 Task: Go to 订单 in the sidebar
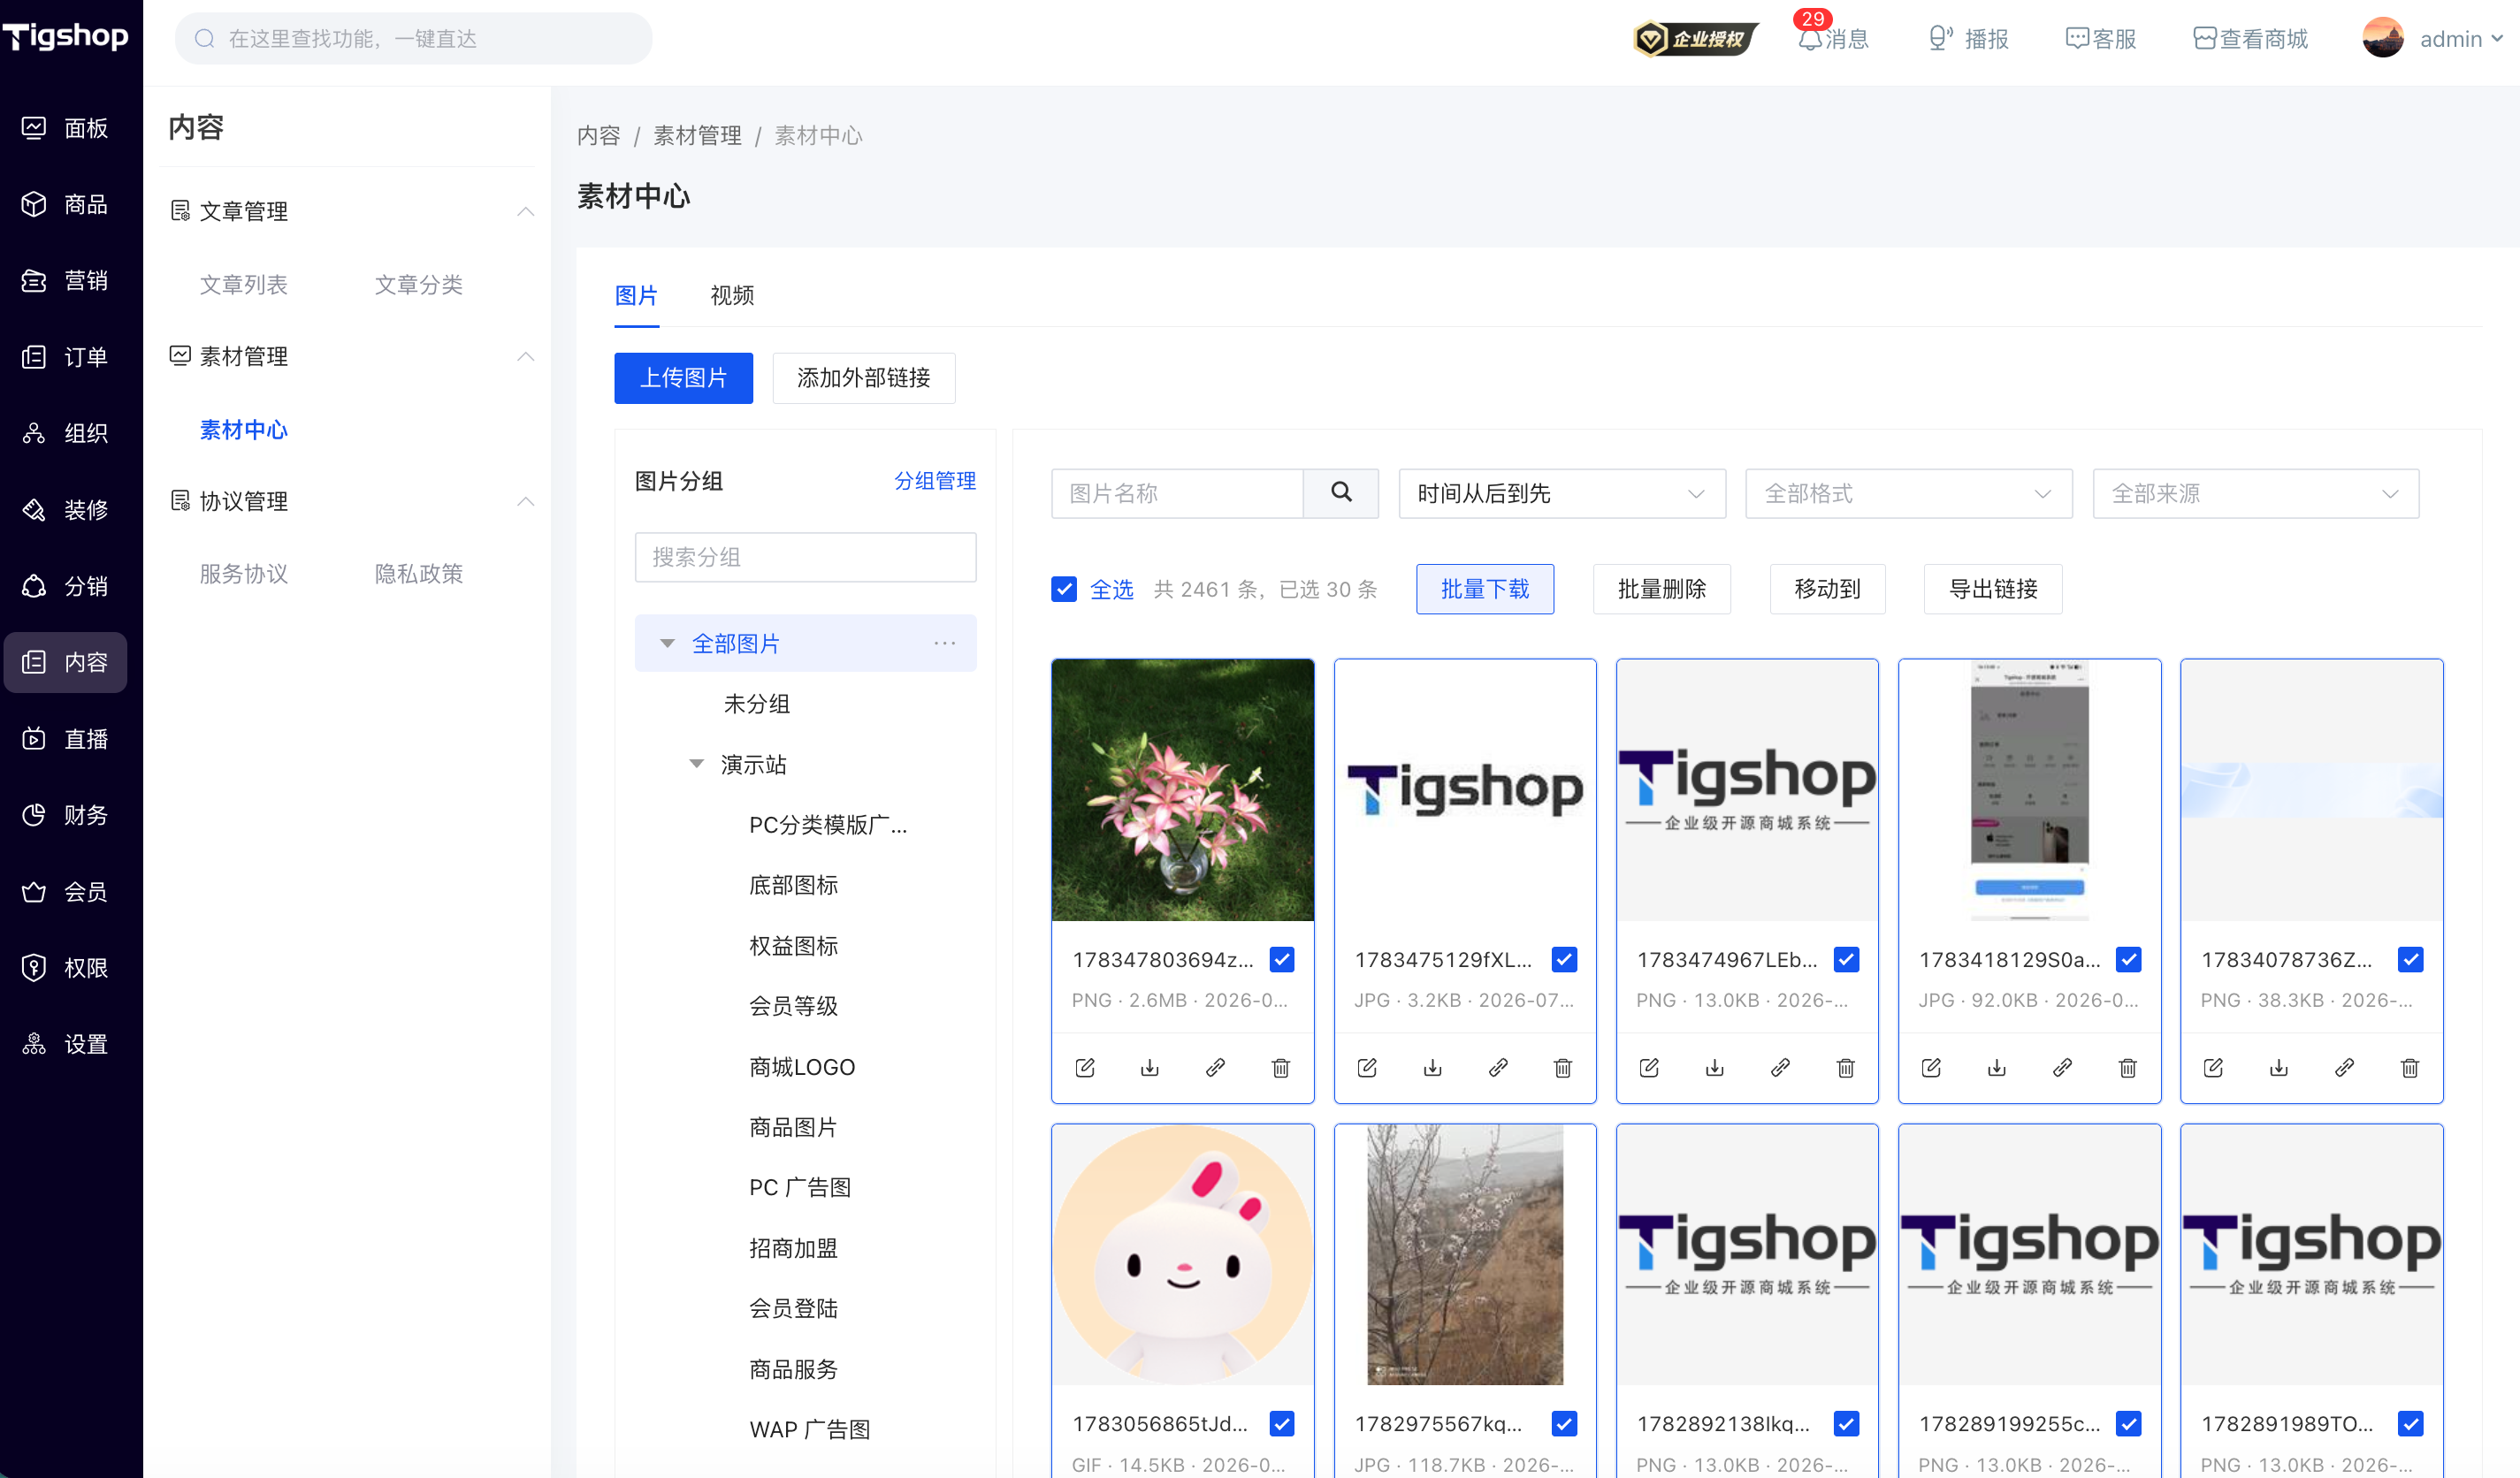tap(66, 357)
